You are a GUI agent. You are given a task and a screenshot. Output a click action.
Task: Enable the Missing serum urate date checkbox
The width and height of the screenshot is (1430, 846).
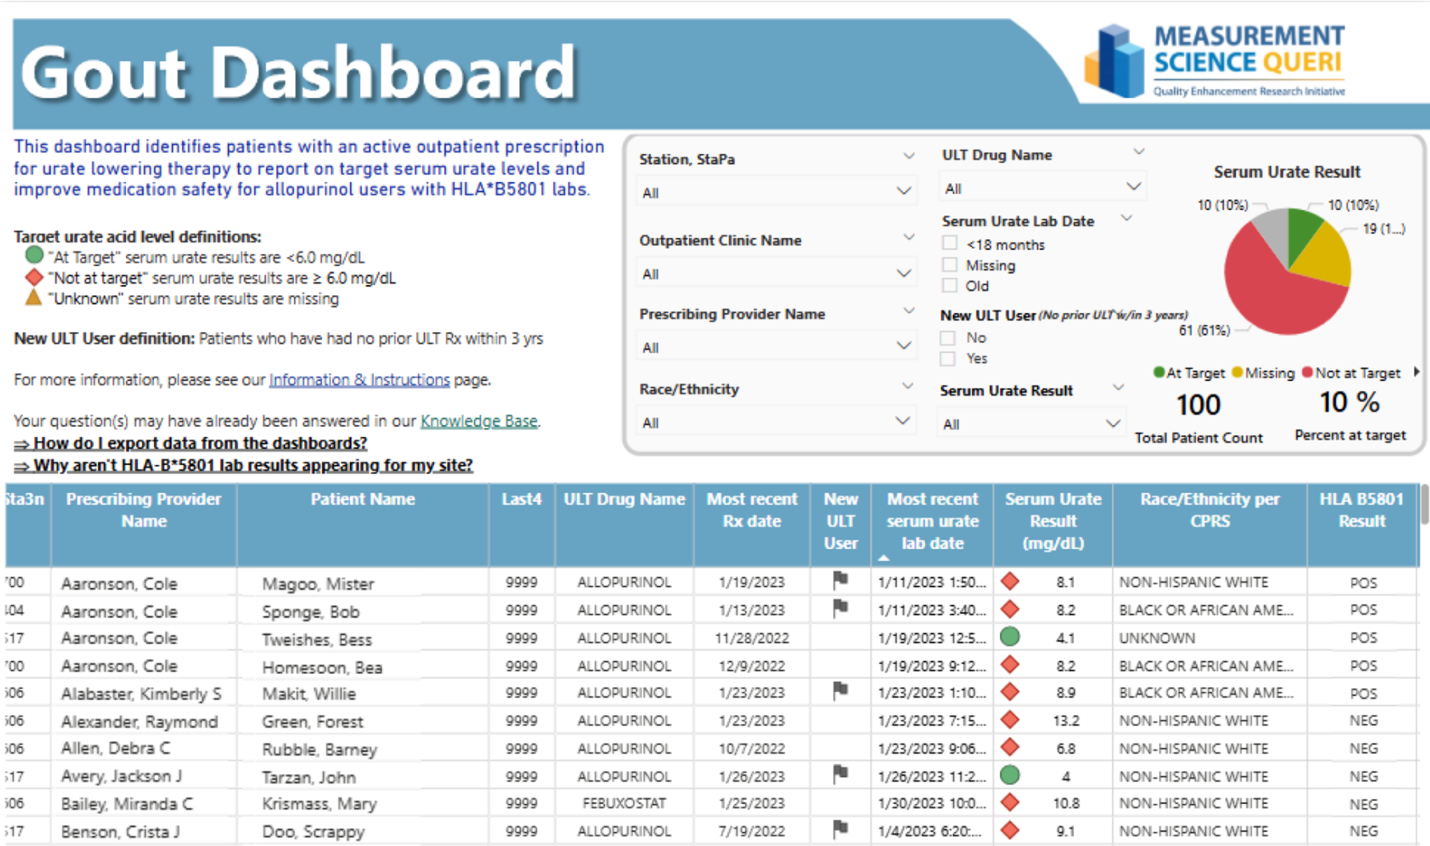click(949, 264)
